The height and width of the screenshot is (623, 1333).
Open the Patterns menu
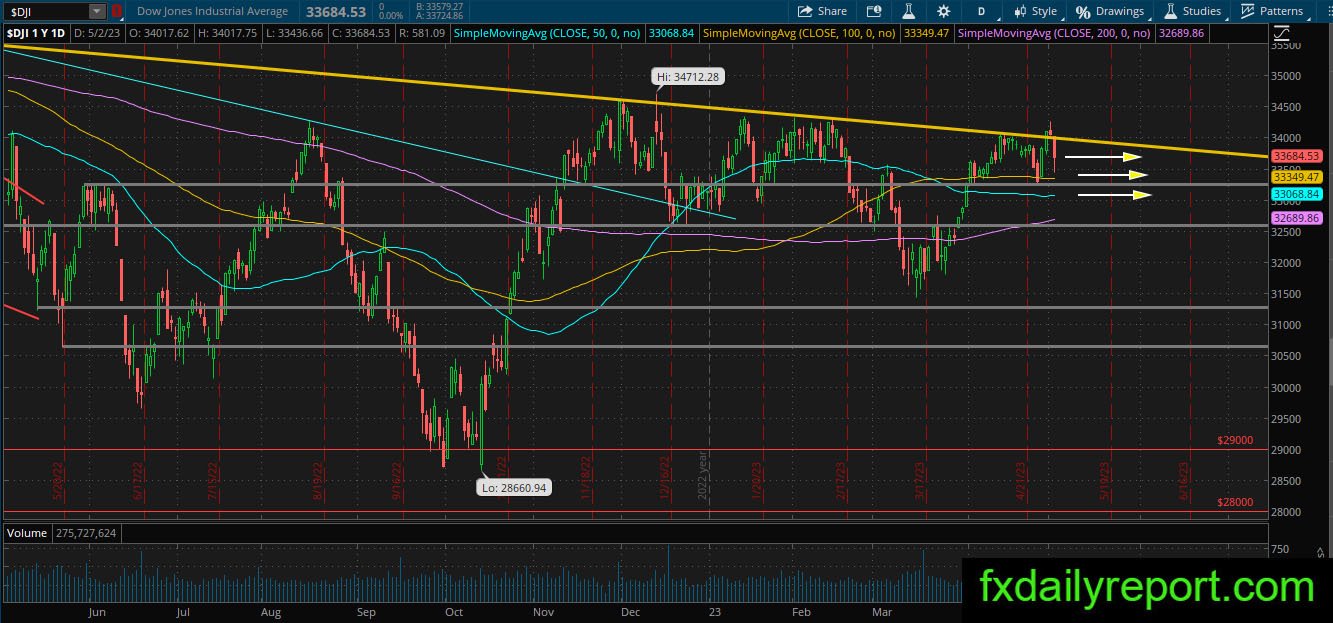(1271, 11)
